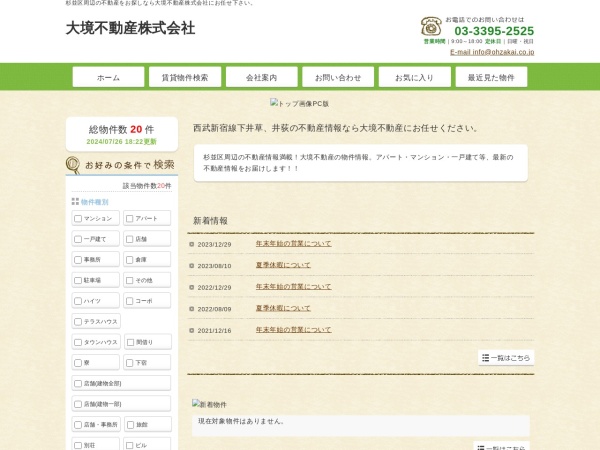Click the phone number 03-3395-2525
The width and height of the screenshot is (600, 450).
(494, 31)
